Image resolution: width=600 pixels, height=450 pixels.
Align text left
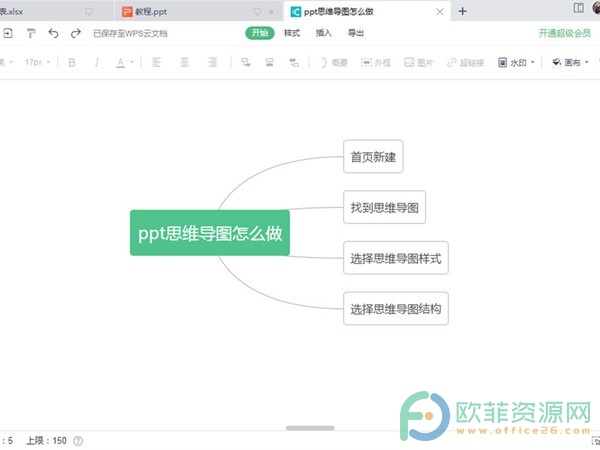point(156,62)
